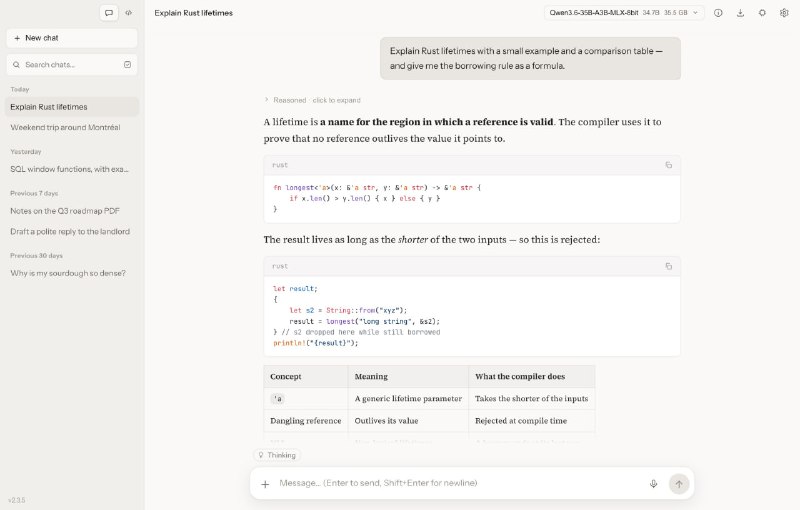
Task: Focus the Search chats field
Action: (72, 65)
